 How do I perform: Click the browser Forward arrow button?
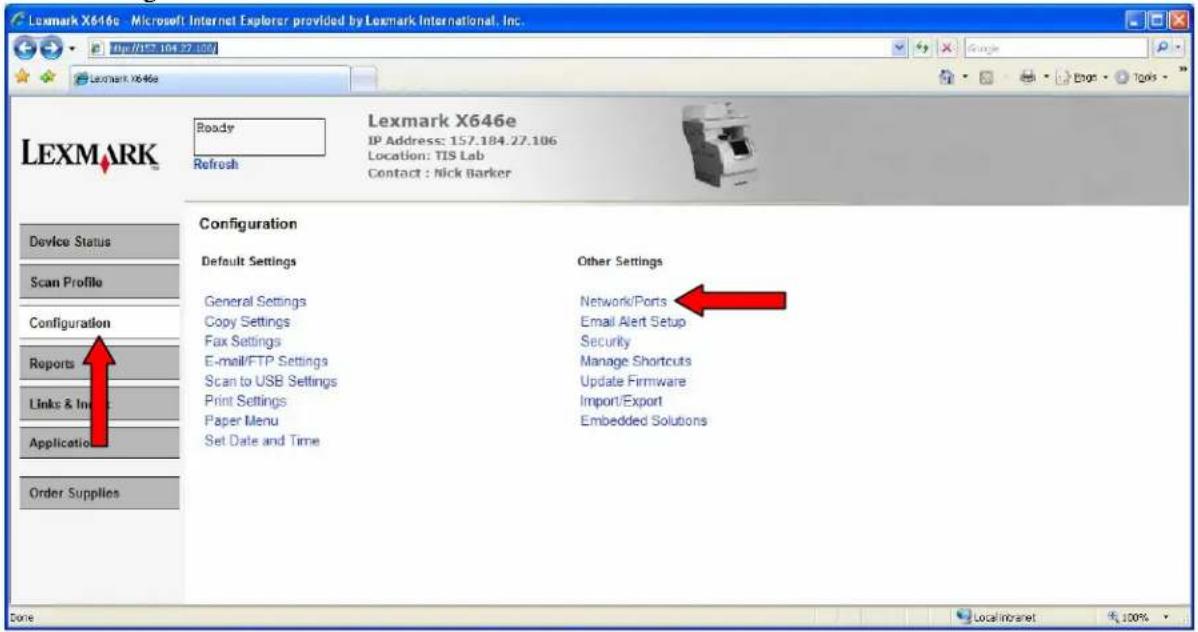click(x=50, y=49)
